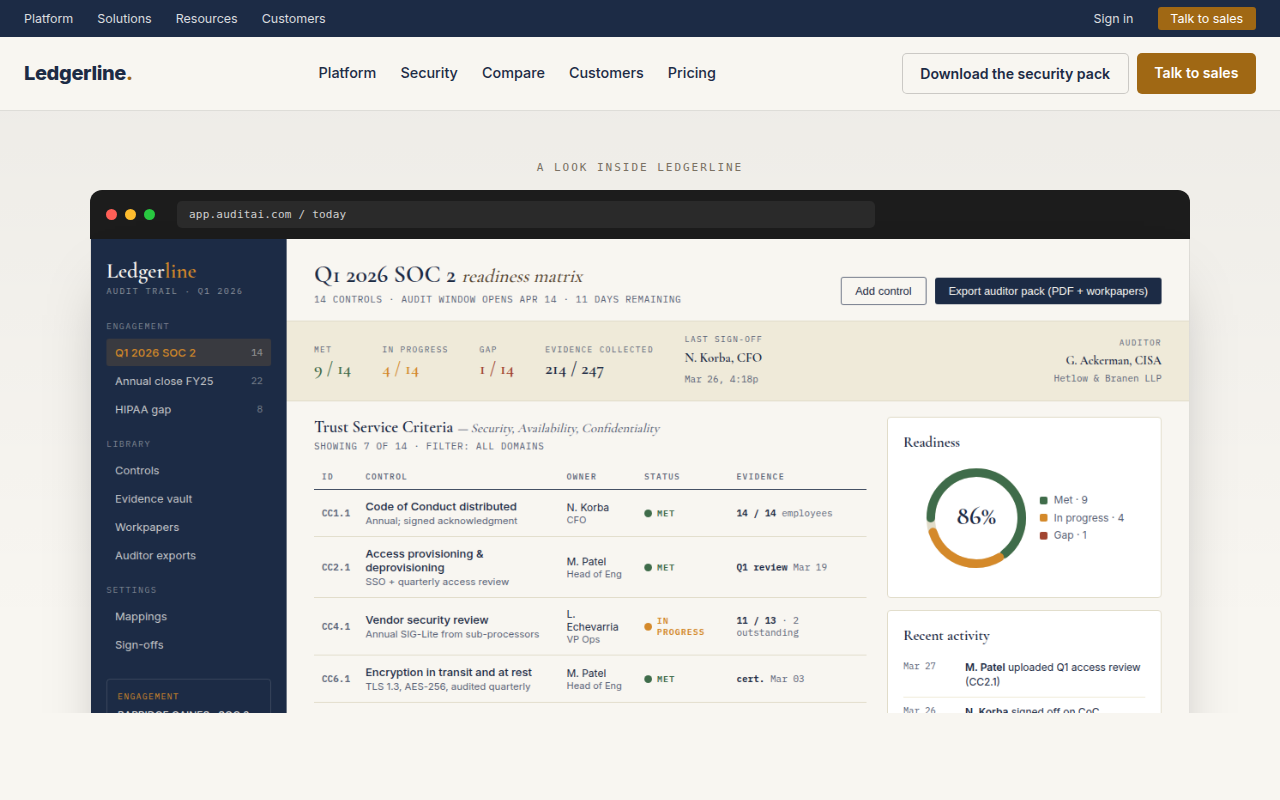Click the IN PROGRESS status dot for CC4.1

tap(648, 627)
